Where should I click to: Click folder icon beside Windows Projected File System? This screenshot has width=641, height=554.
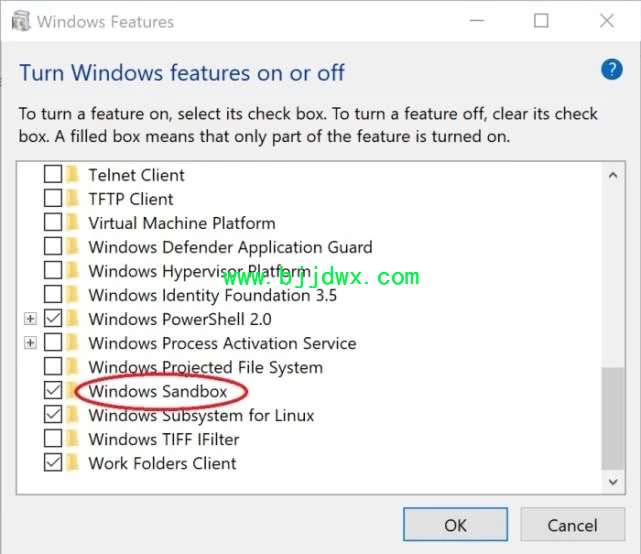pyautogui.click(x=72, y=367)
